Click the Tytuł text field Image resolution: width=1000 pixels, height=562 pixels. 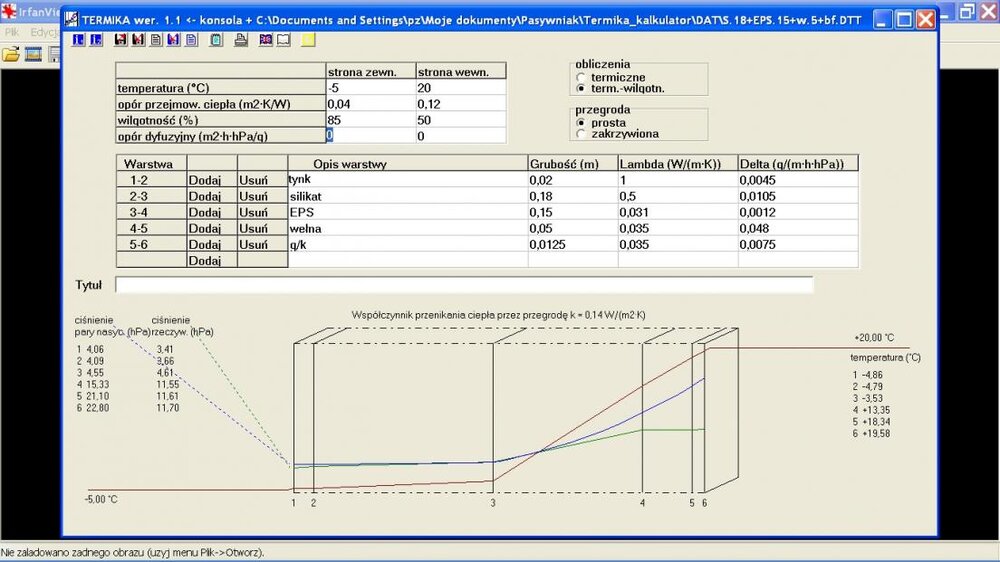[x=464, y=285]
